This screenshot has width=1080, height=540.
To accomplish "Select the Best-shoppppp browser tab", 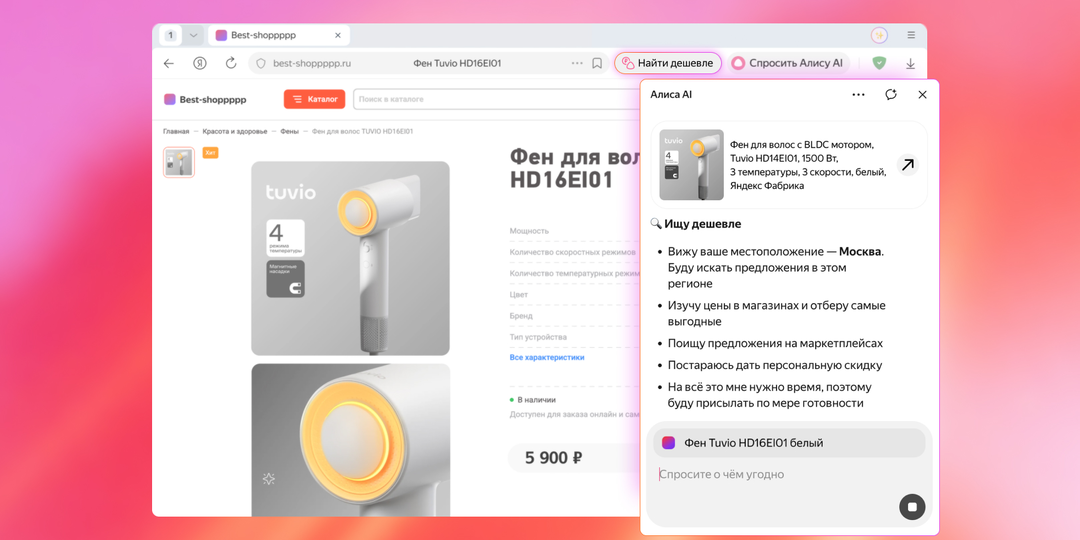I will point(278,35).
